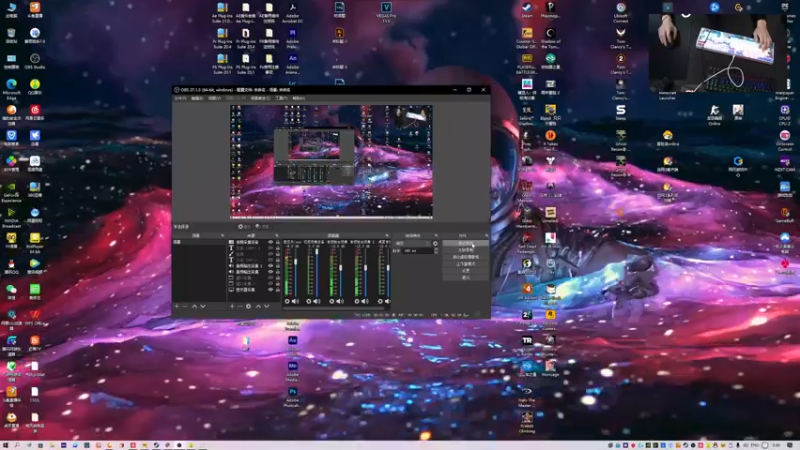Screen dimensions: 800x450
Task: Mute the fifth mixer channel speaker
Action: coord(387,301)
